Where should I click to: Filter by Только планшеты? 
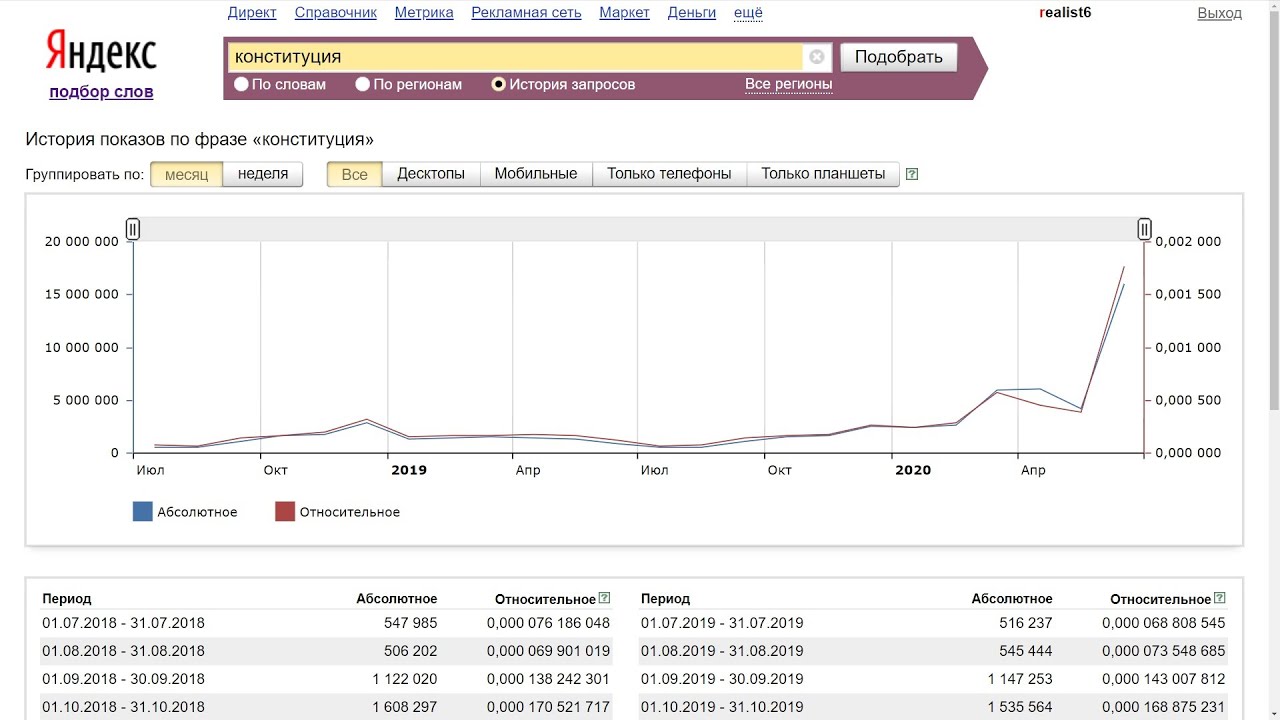pos(823,174)
